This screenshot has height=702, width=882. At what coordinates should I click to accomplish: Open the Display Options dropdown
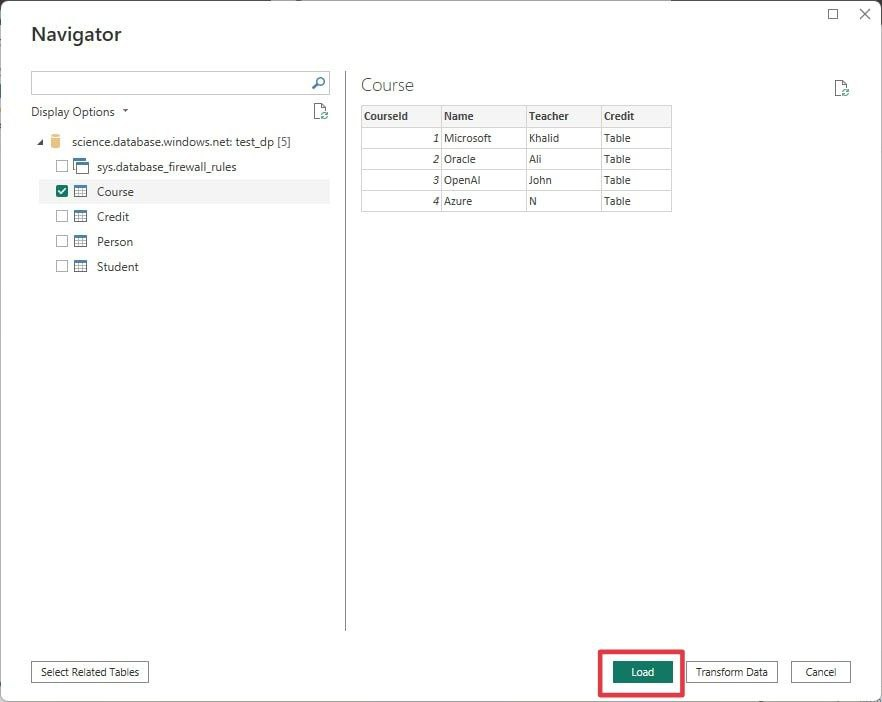pos(80,112)
